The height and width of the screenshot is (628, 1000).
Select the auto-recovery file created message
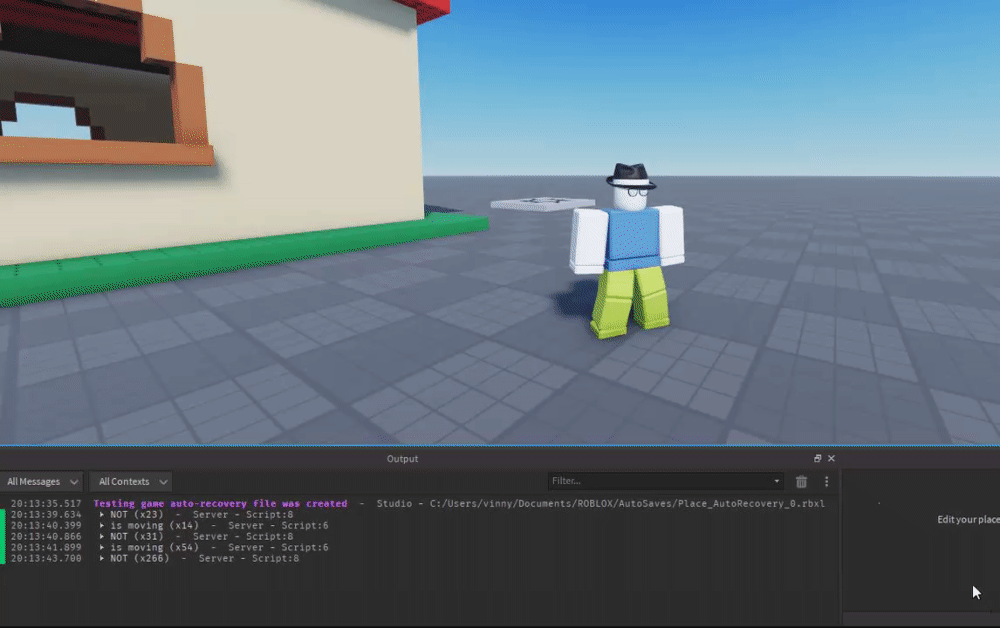pos(220,504)
